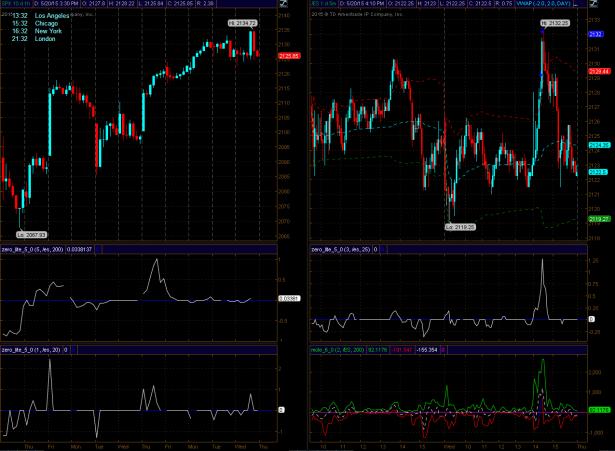Screen dimensions: 615x451
Task: Select the Lo: 2067.93 price bubble
Action: click(x=31, y=233)
